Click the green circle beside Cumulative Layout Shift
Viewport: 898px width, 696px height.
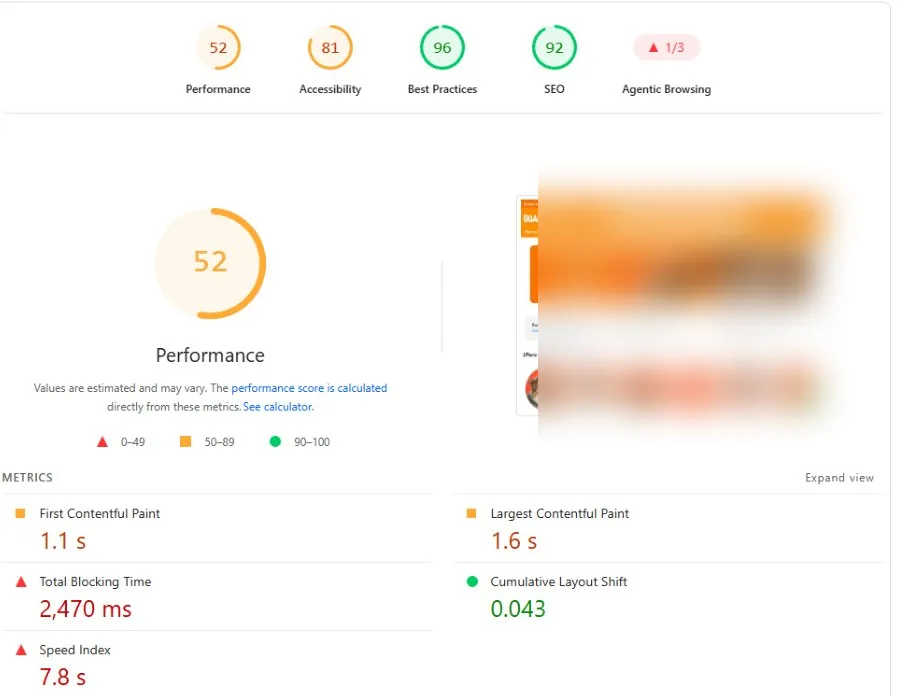pyautogui.click(x=472, y=581)
